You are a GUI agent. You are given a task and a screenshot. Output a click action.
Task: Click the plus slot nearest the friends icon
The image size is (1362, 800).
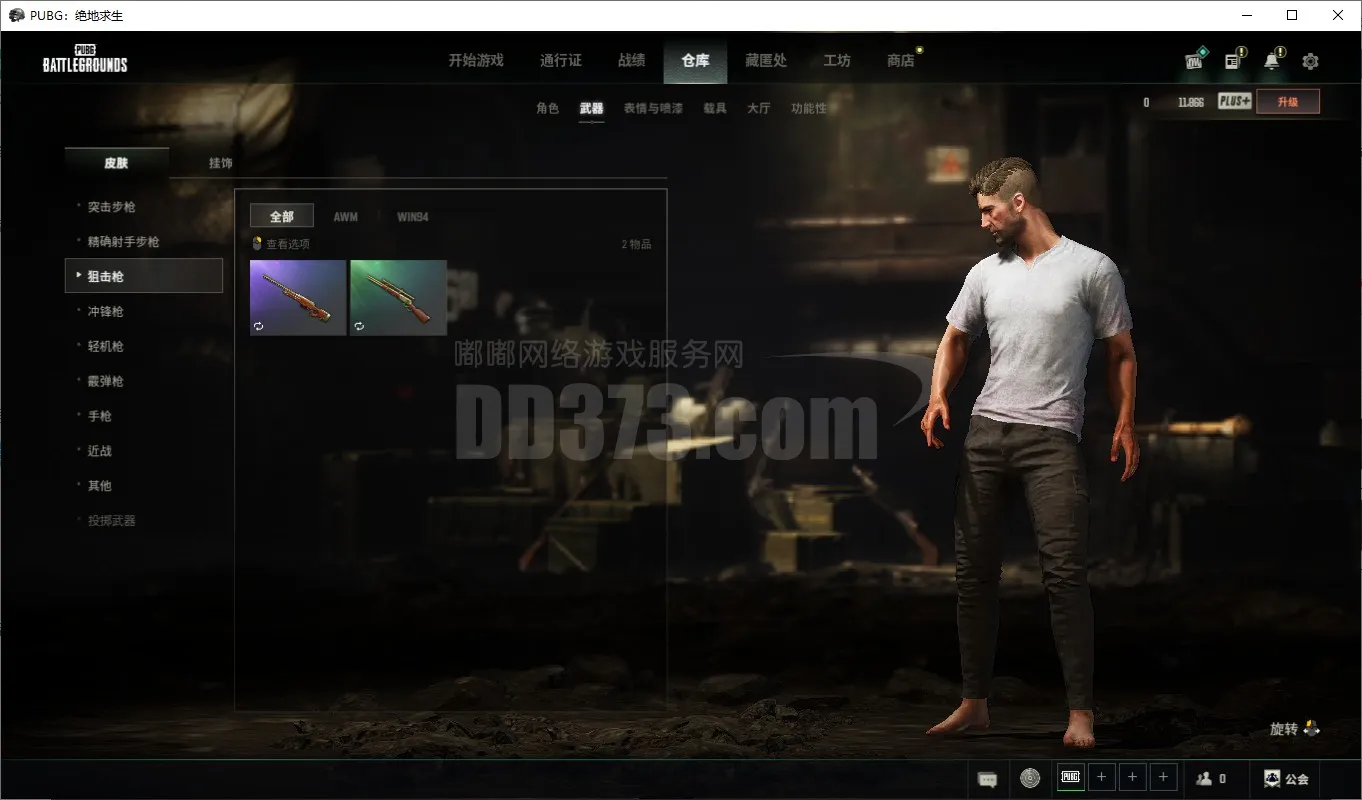(x=1163, y=777)
